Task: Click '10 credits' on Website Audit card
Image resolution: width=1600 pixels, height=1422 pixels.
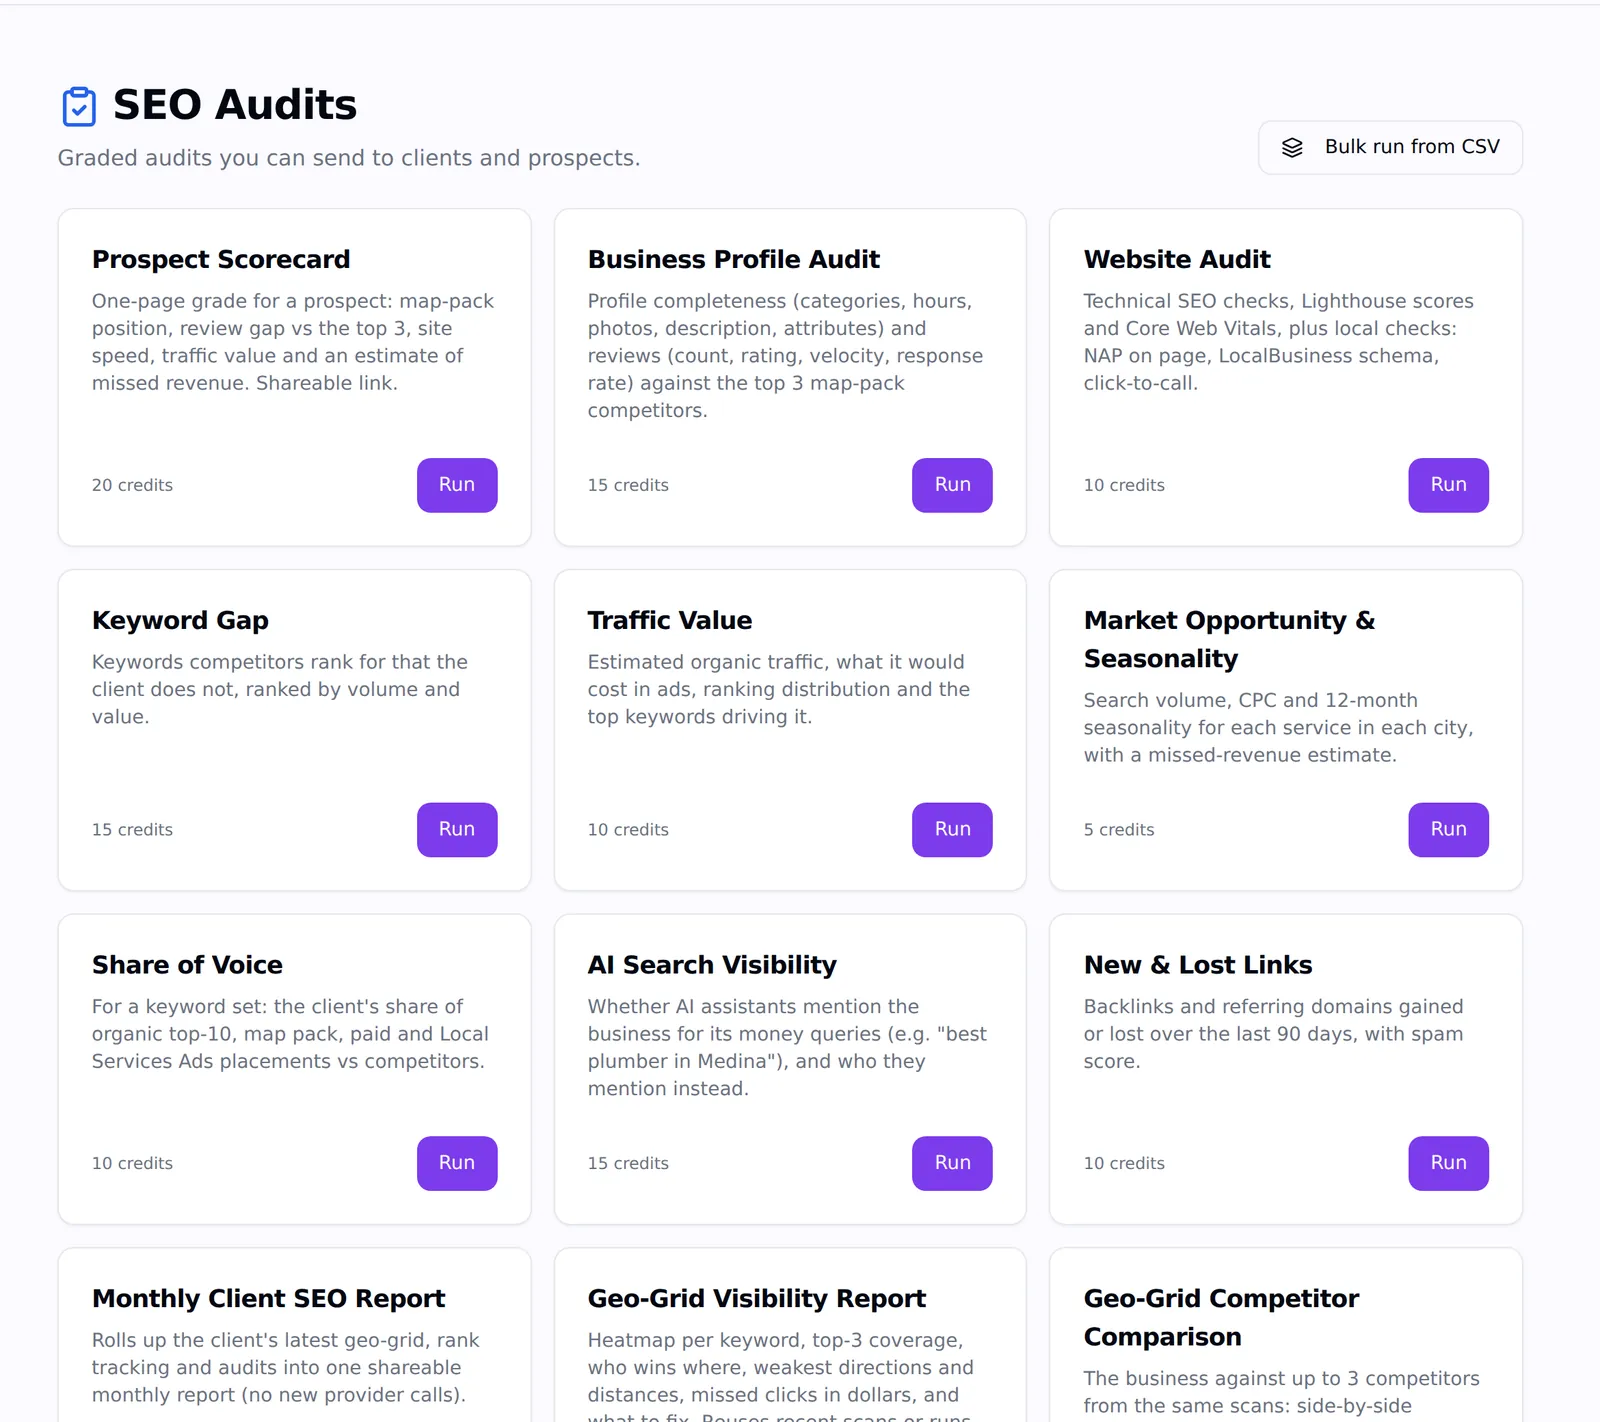Action: [x=1124, y=485]
